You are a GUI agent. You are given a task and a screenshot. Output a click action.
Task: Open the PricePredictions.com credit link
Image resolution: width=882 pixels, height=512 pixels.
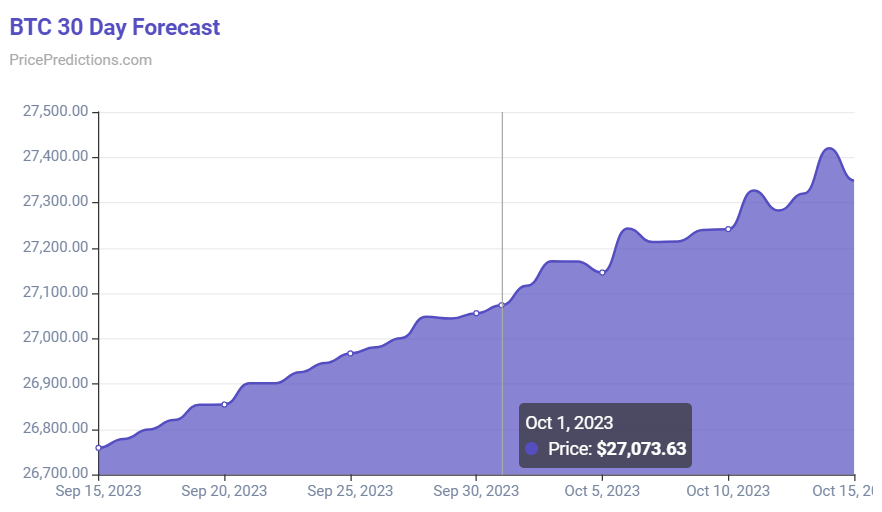80,60
